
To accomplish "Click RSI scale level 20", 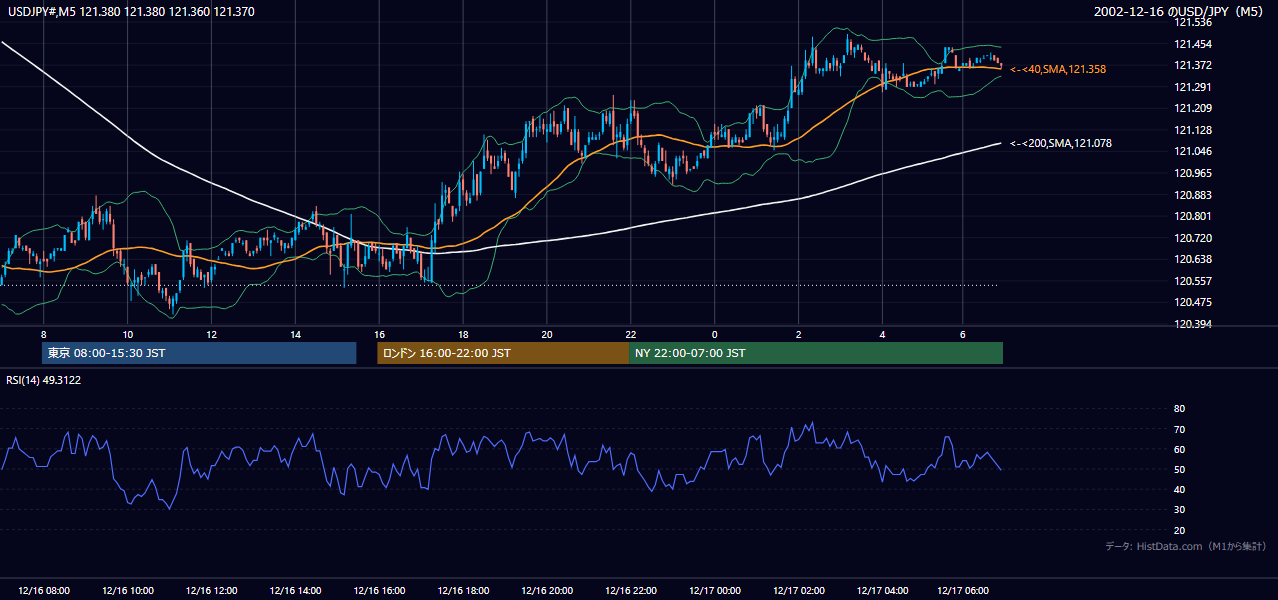I will coord(1179,530).
